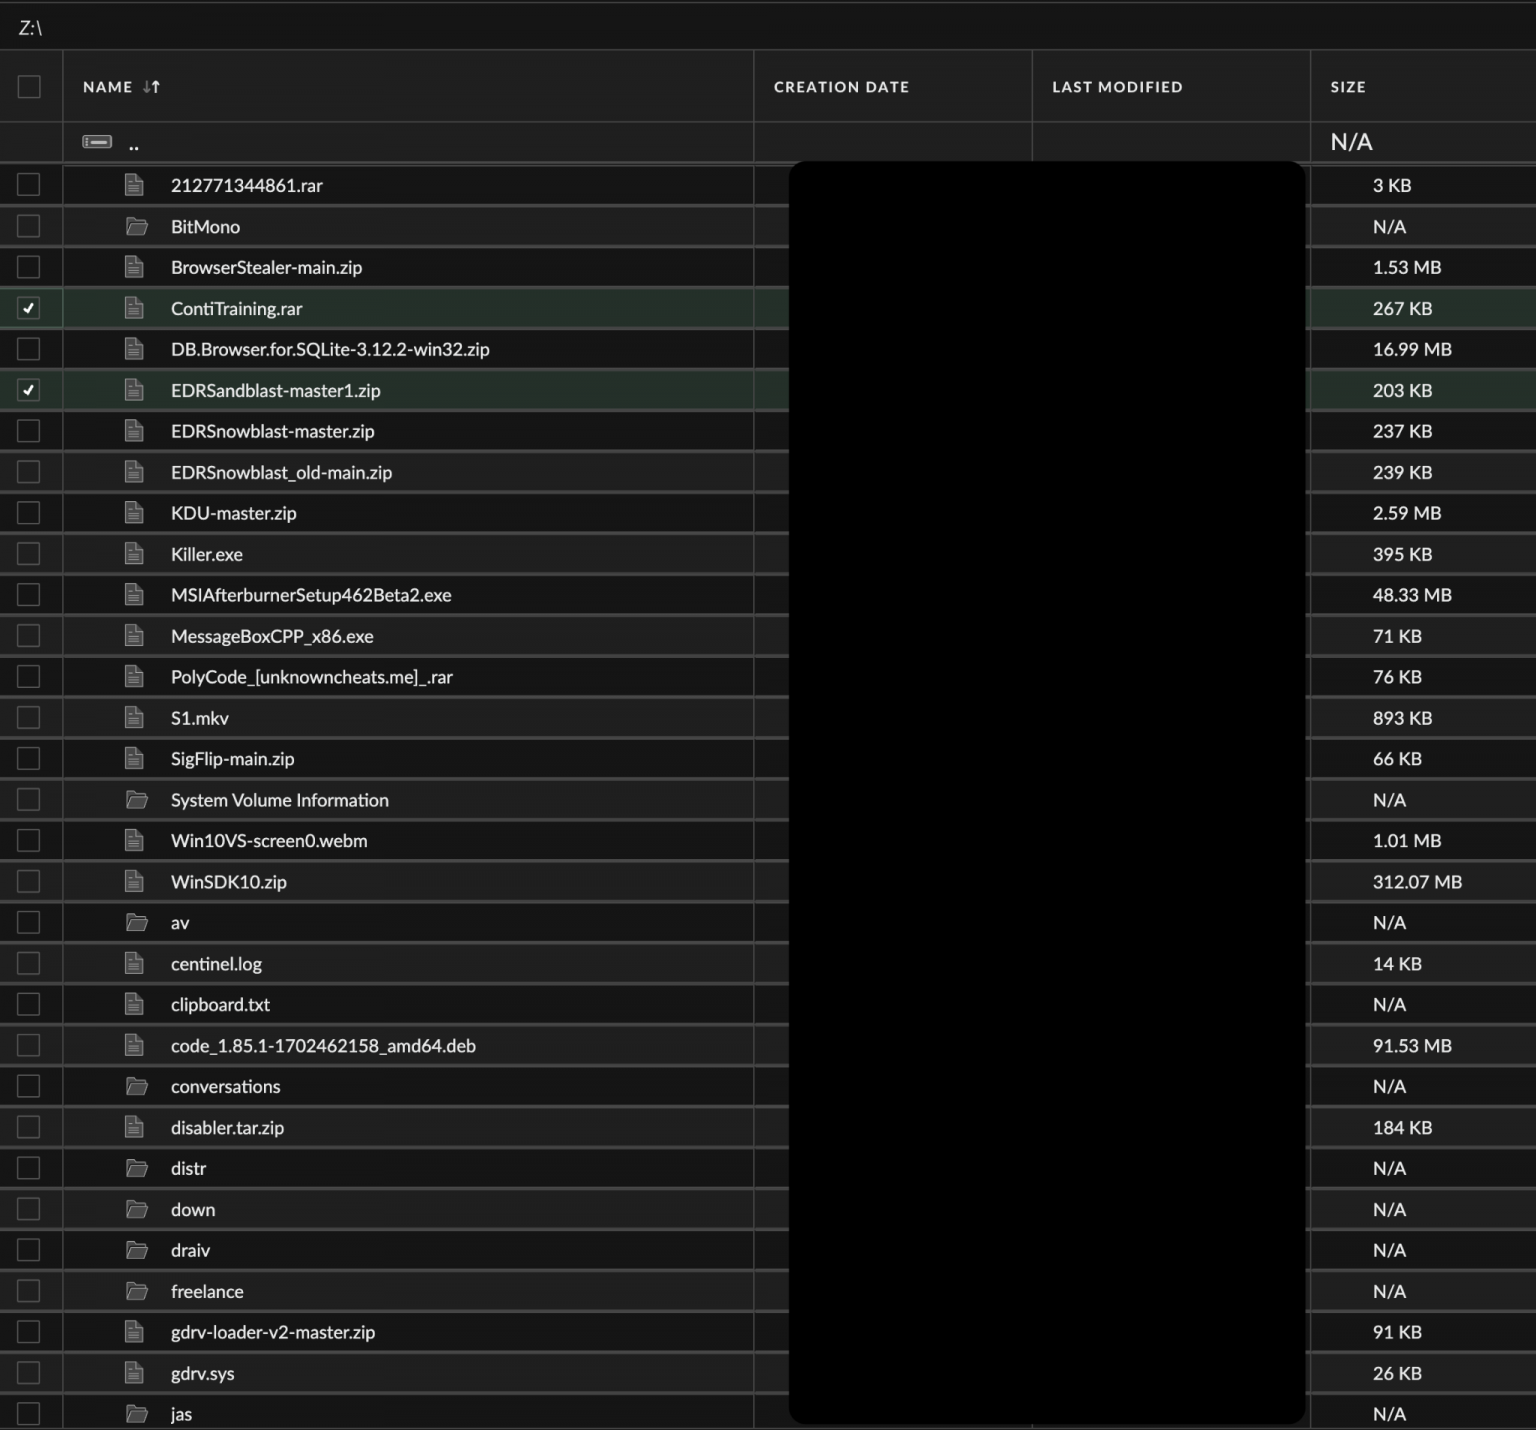Open the BitMono folder icon
Image resolution: width=1536 pixels, height=1430 pixels.
pos(137,226)
